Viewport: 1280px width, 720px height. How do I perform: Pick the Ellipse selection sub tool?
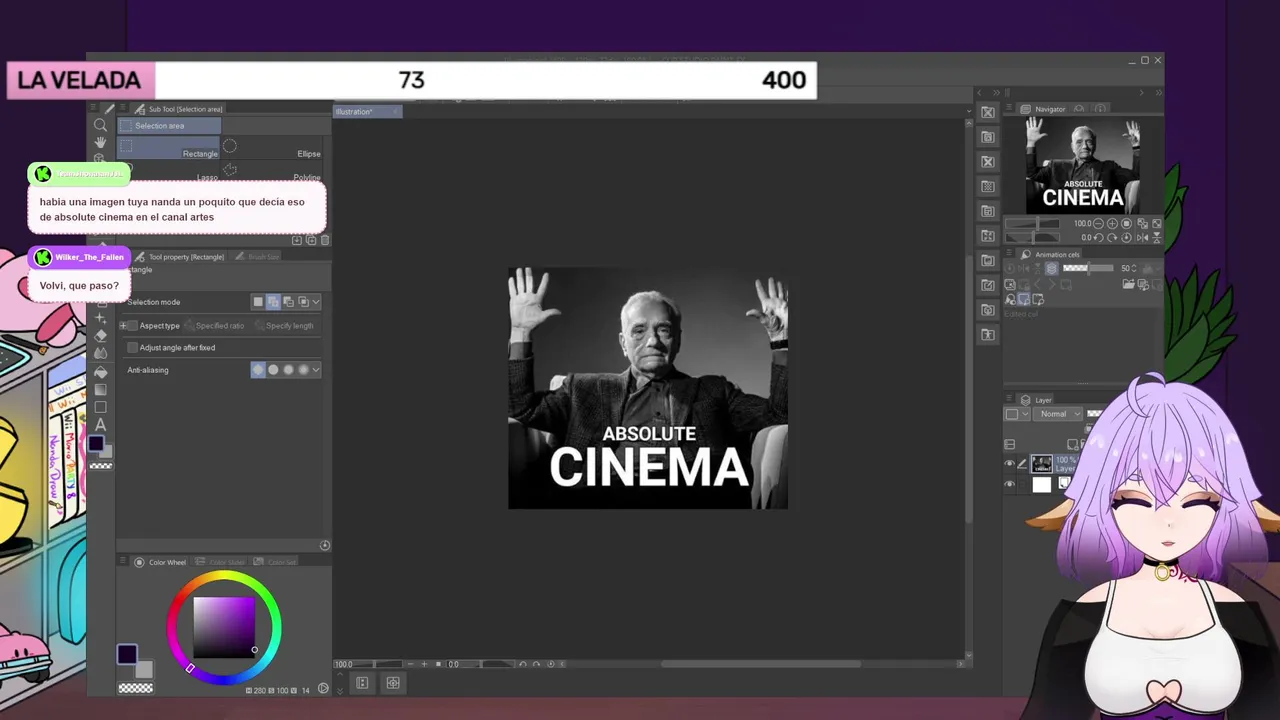(x=272, y=148)
